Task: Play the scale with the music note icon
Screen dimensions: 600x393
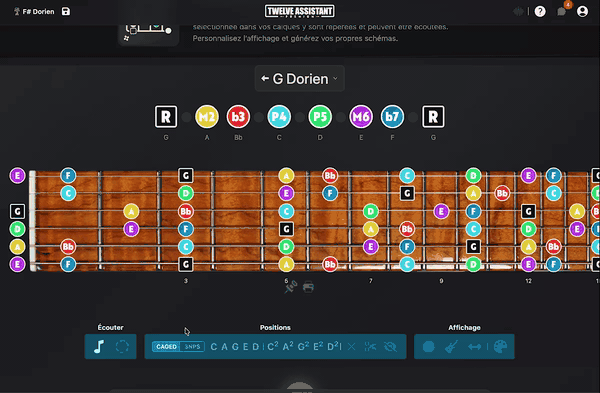Action: (99, 347)
